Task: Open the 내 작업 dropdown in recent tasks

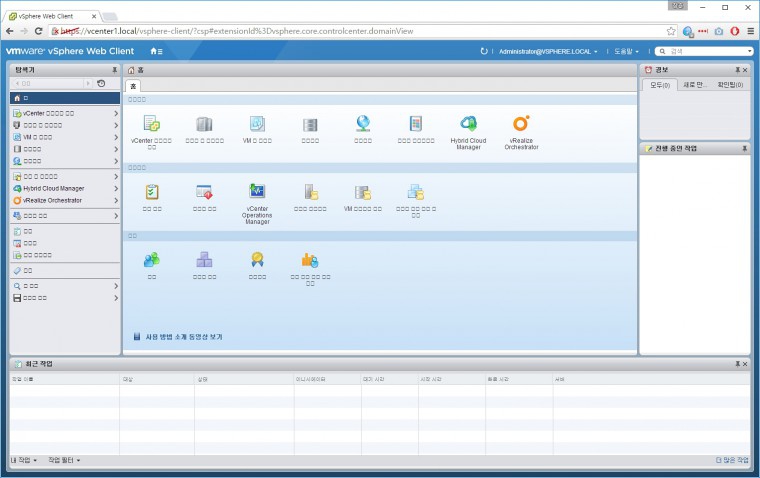Action: 24,460
